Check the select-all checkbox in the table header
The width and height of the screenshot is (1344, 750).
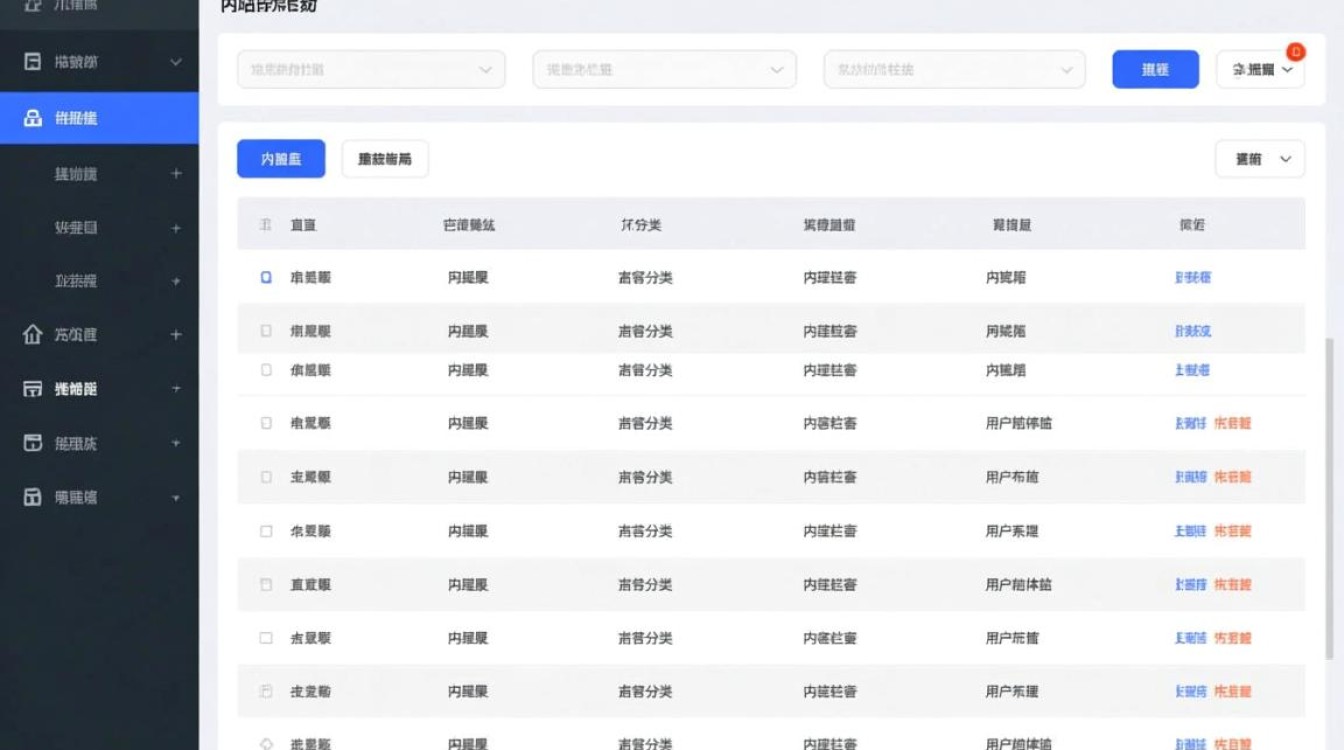coord(265,224)
